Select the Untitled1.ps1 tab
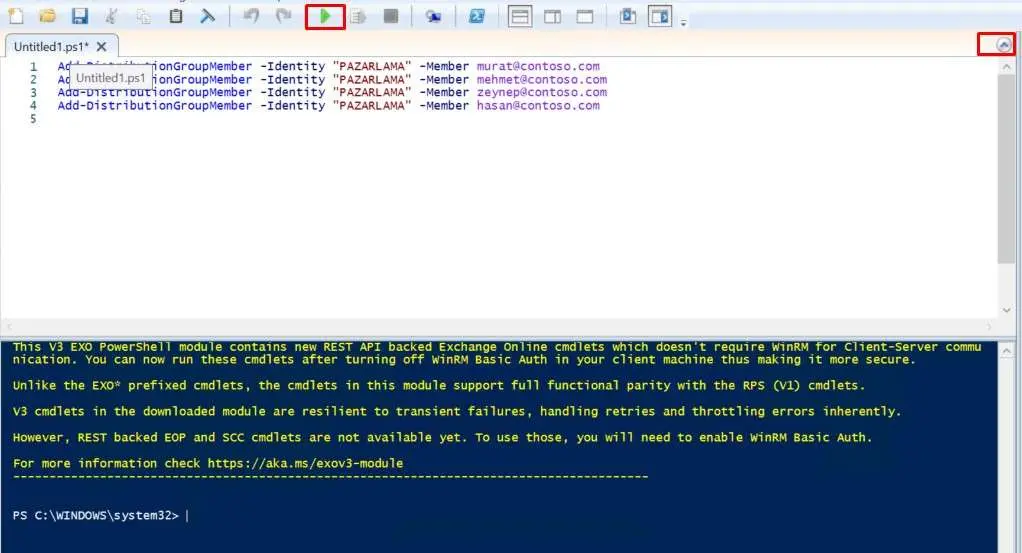This screenshot has height=553, width=1022. click(x=50, y=46)
